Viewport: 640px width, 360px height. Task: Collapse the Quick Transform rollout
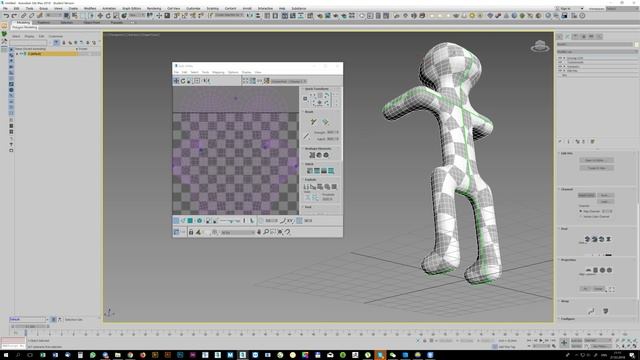tap(317, 89)
